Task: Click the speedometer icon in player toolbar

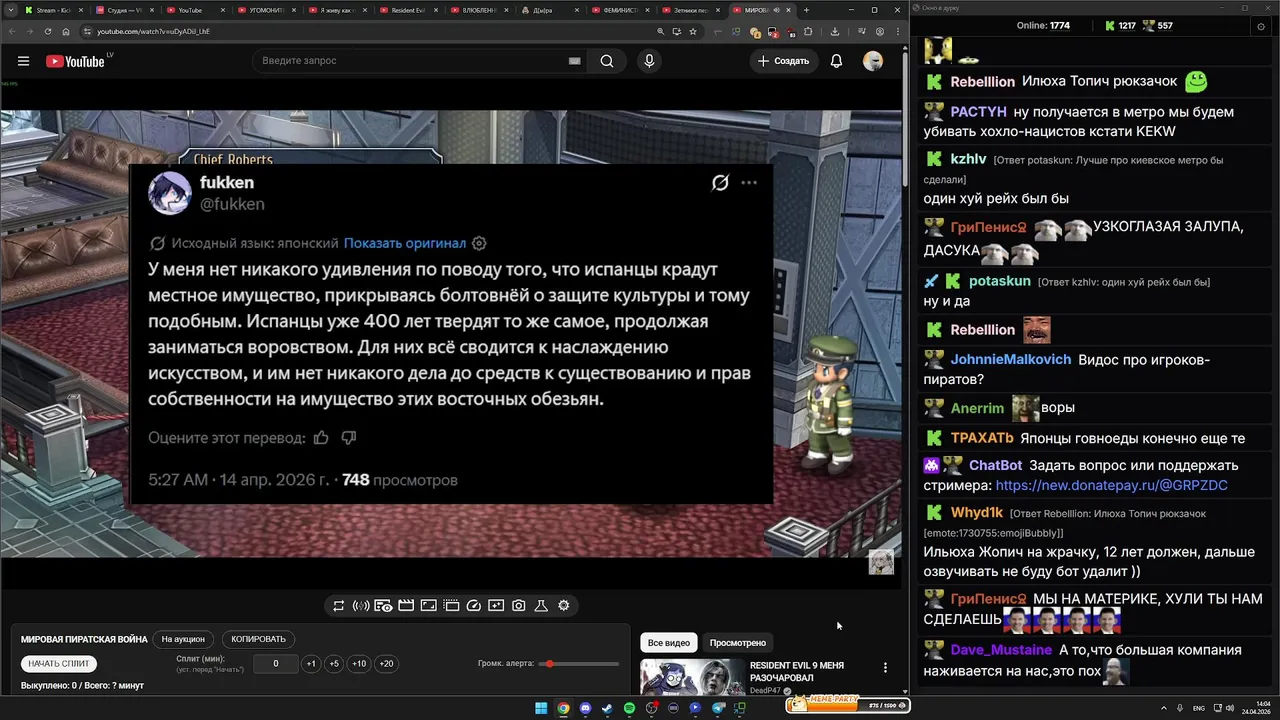Action: click(474, 605)
